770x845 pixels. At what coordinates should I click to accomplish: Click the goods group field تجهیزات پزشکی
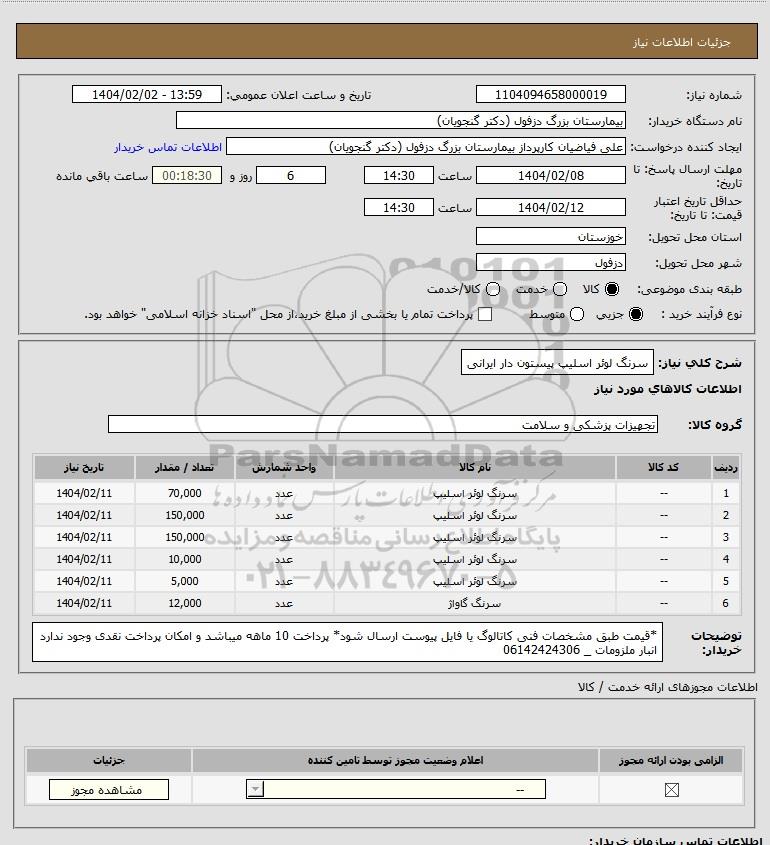coord(383,424)
